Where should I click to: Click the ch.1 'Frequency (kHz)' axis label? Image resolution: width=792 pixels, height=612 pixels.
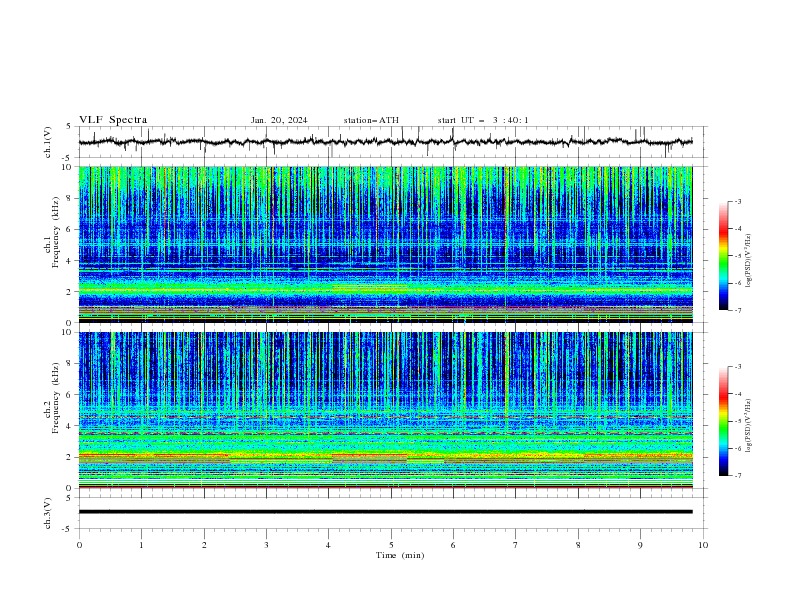[x=56, y=232]
